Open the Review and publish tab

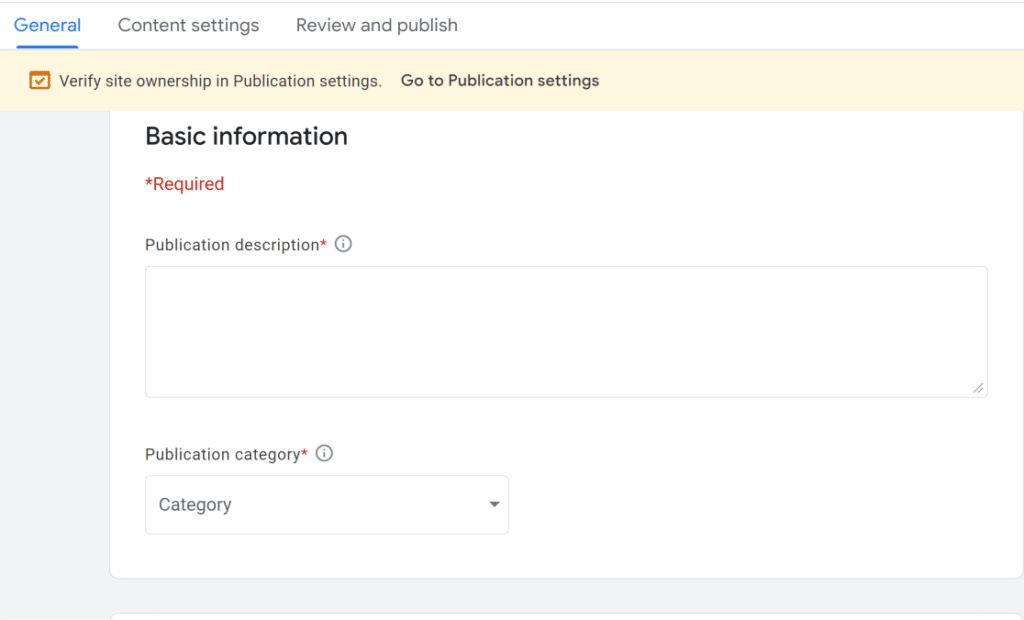coord(376,25)
